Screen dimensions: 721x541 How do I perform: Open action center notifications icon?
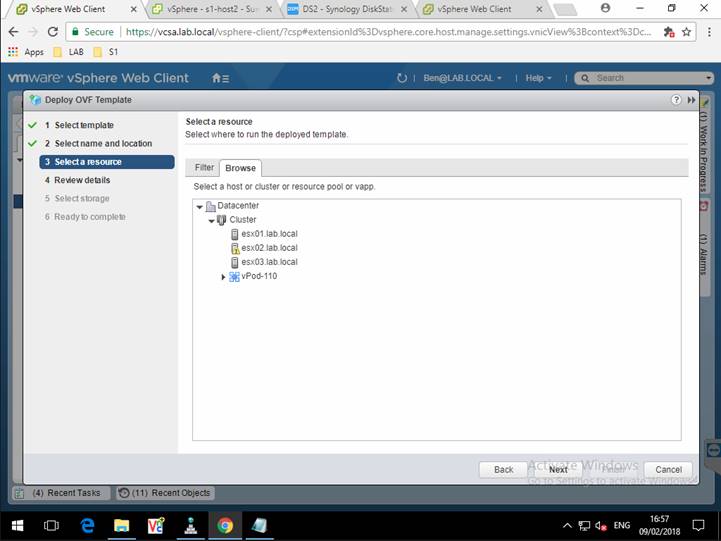[x=698, y=525]
